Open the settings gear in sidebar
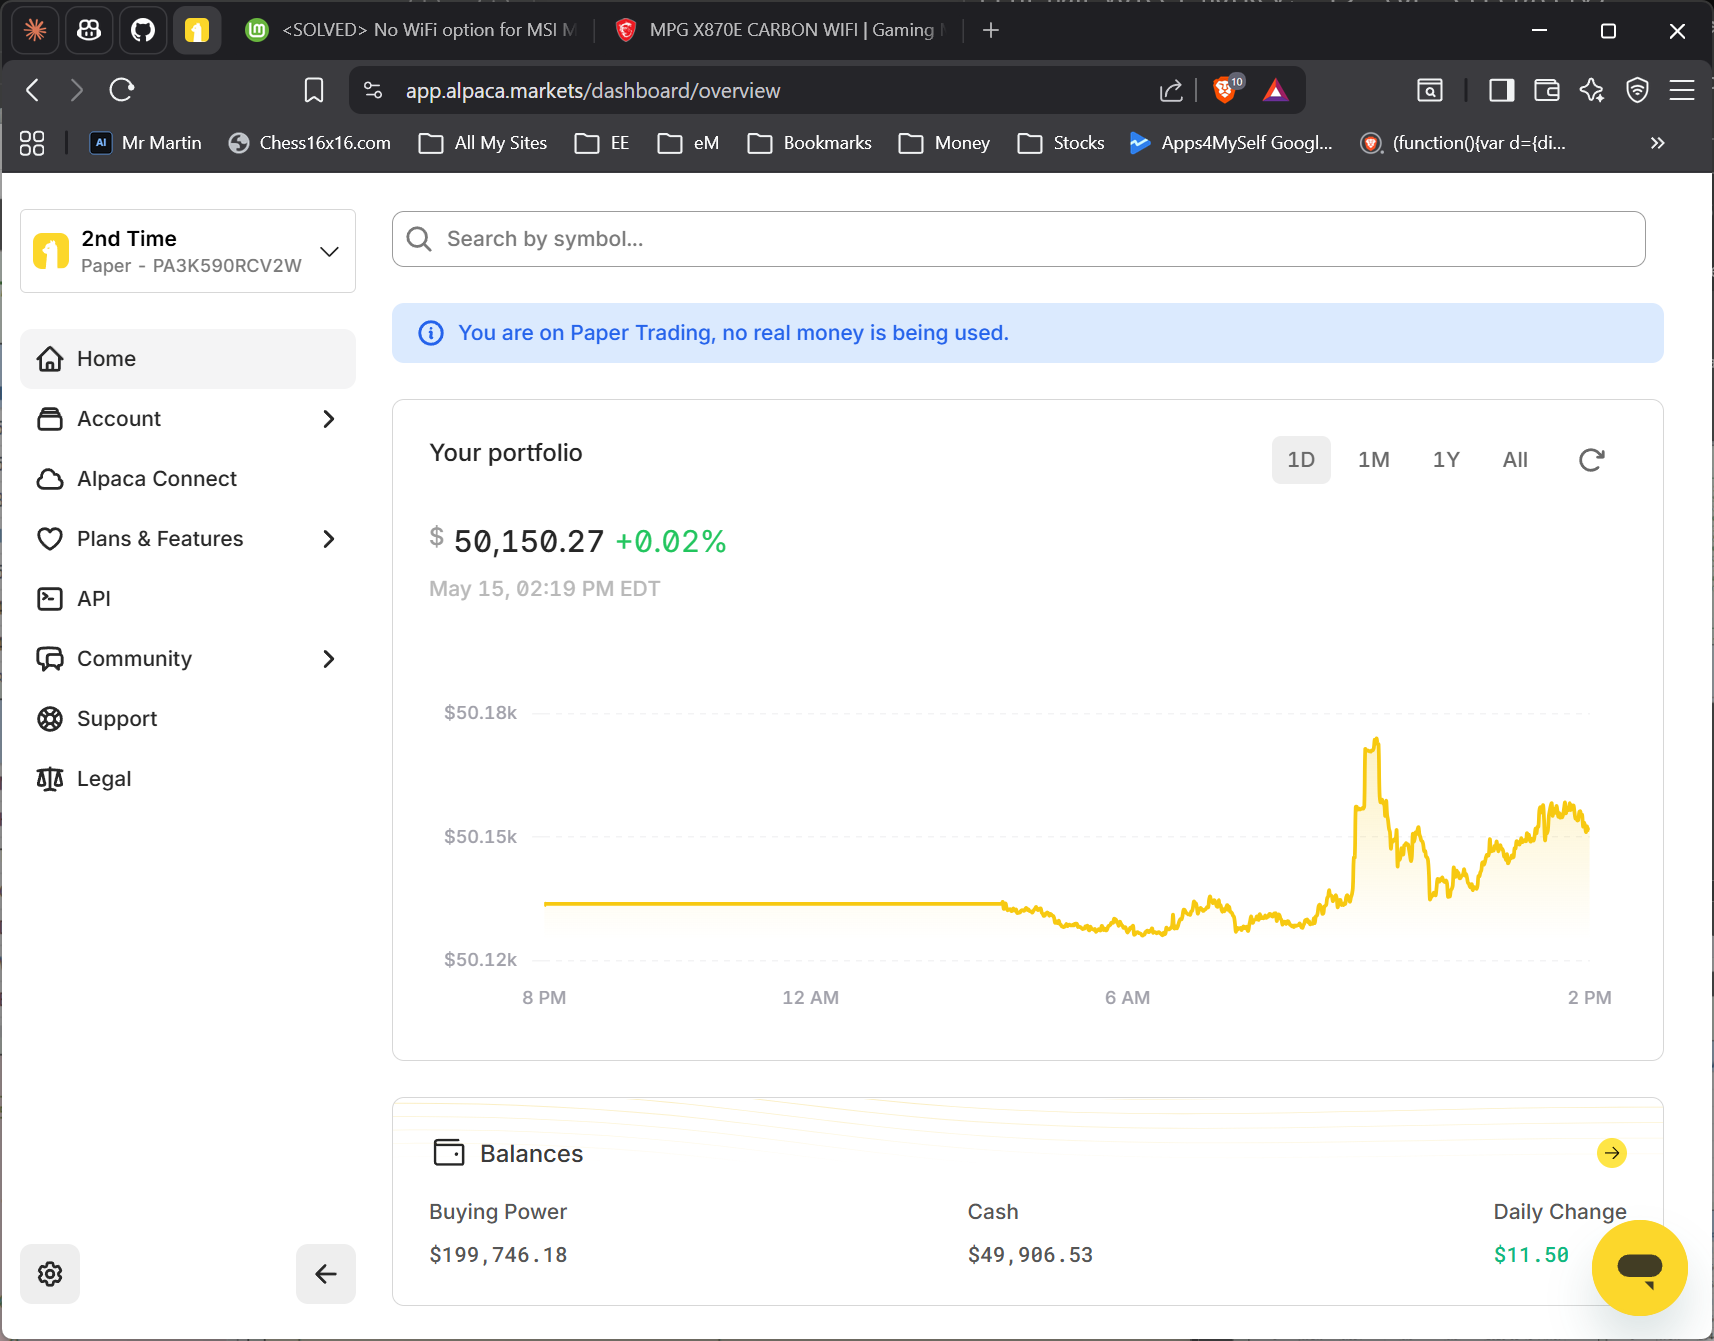 pos(50,1274)
